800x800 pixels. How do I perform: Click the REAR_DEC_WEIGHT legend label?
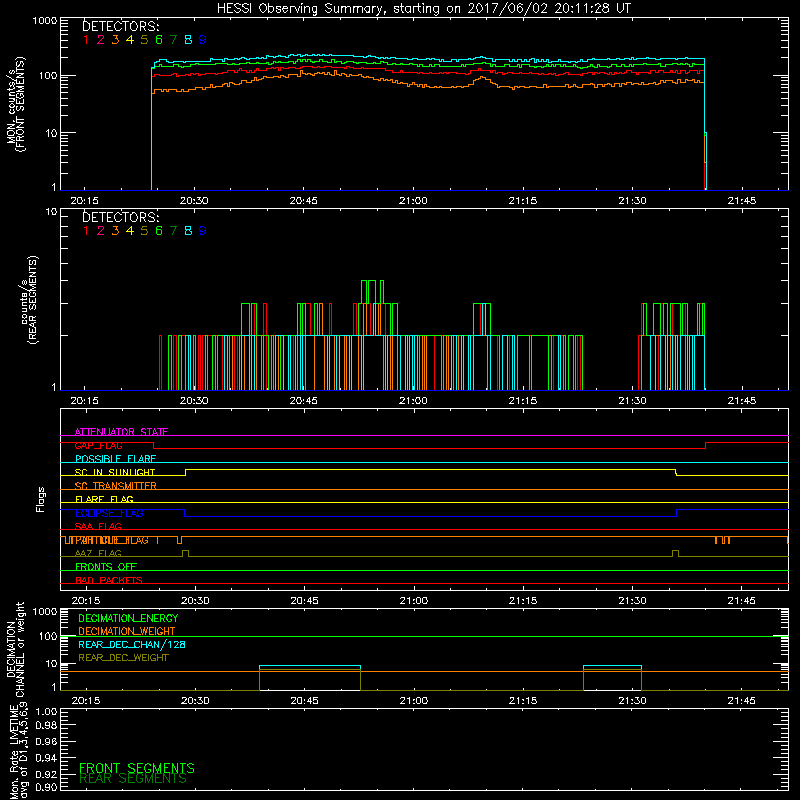(x=123, y=658)
